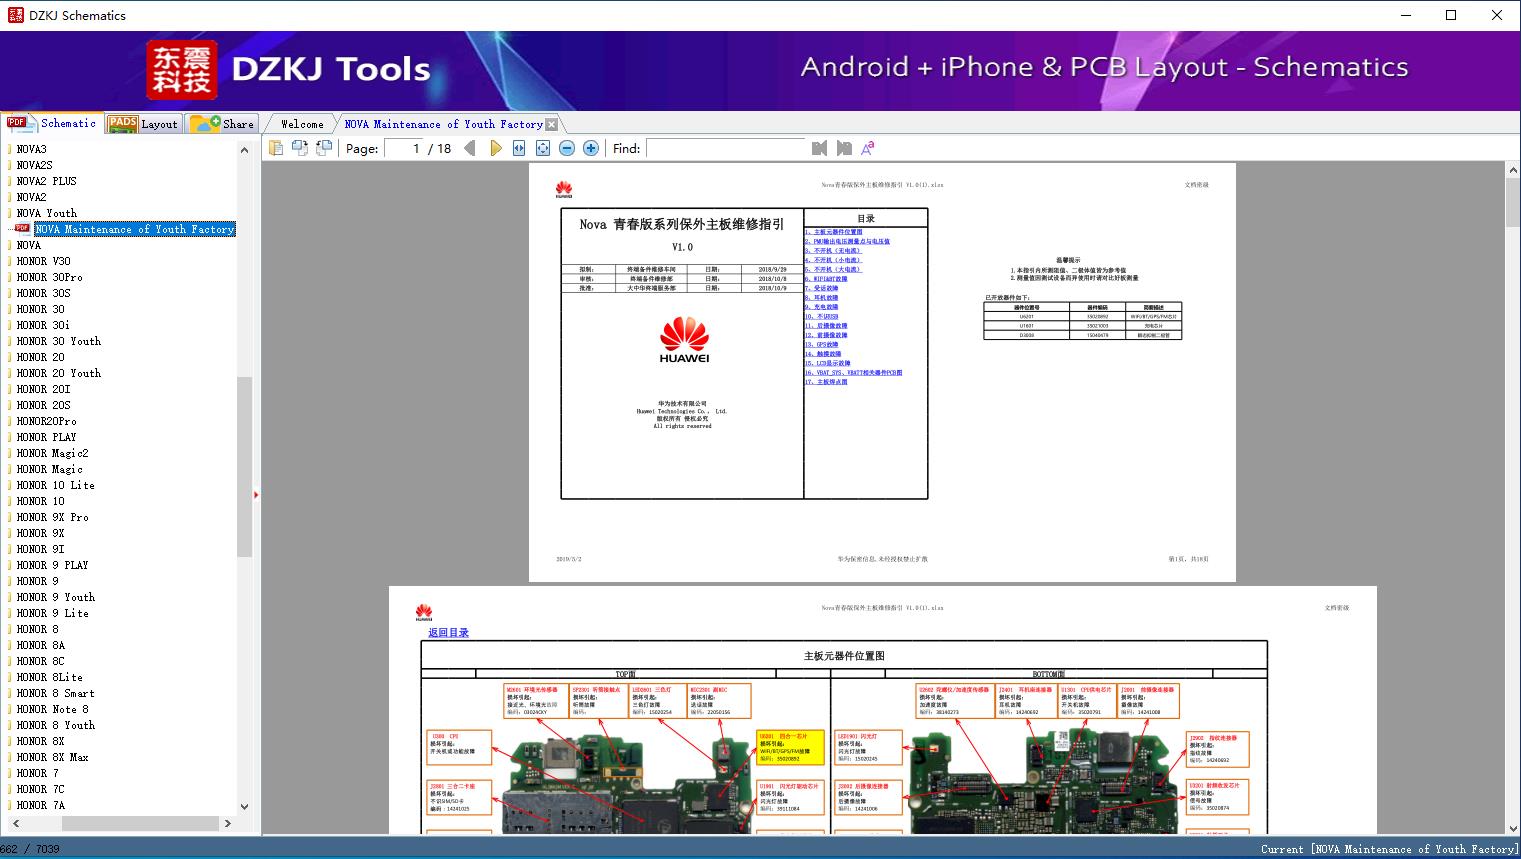Open the HONOR 30Pro folder
The height and width of the screenshot is (859, 1521).
(x=49, y=277)
